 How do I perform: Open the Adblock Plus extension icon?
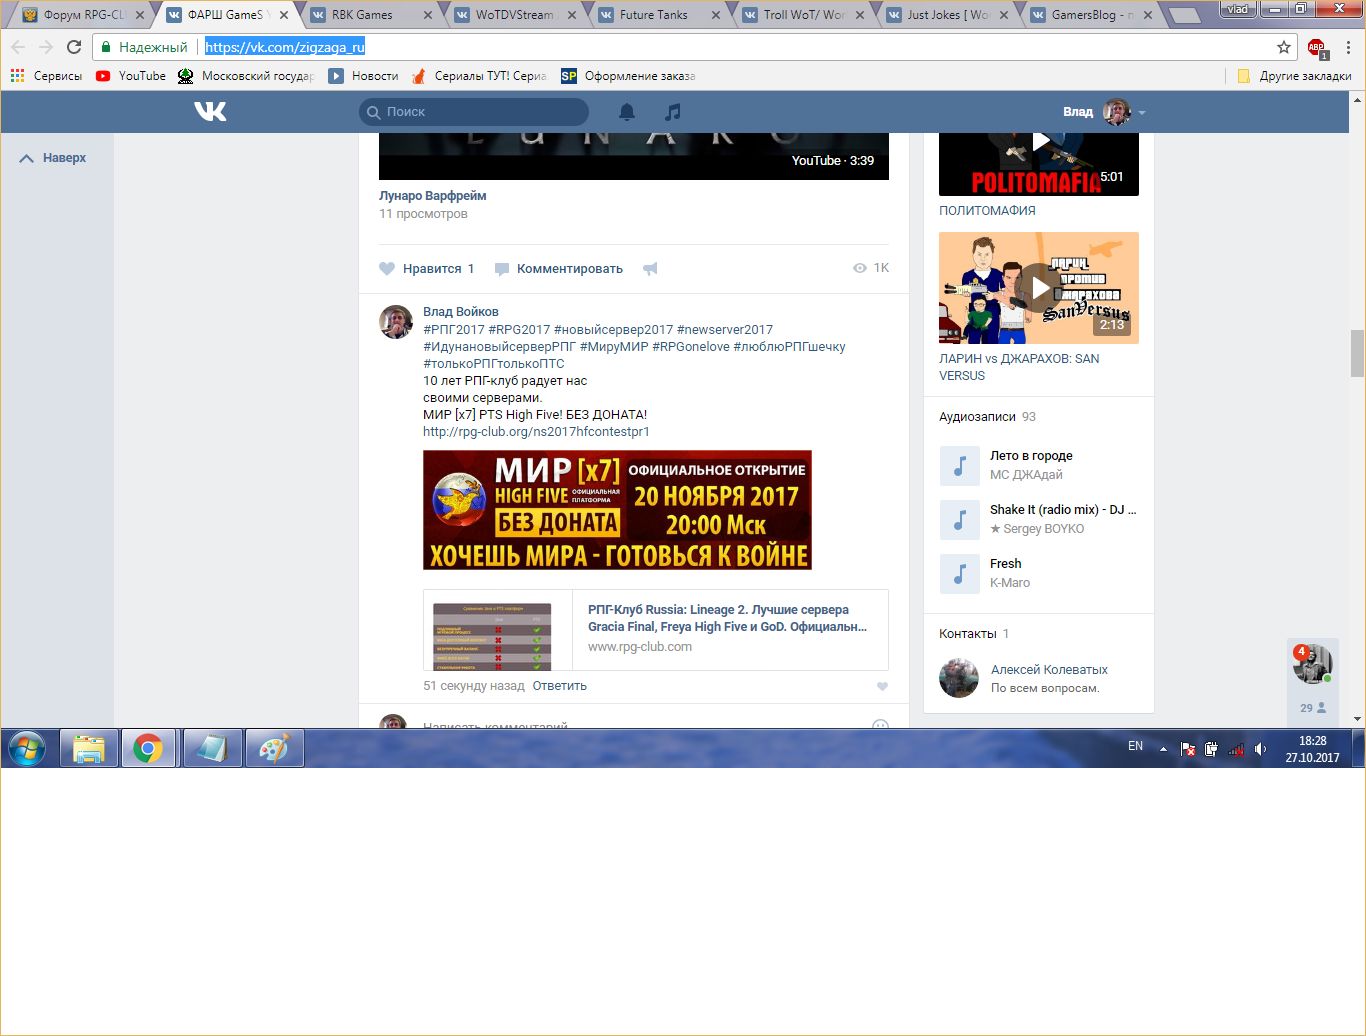click(1316, 47)
